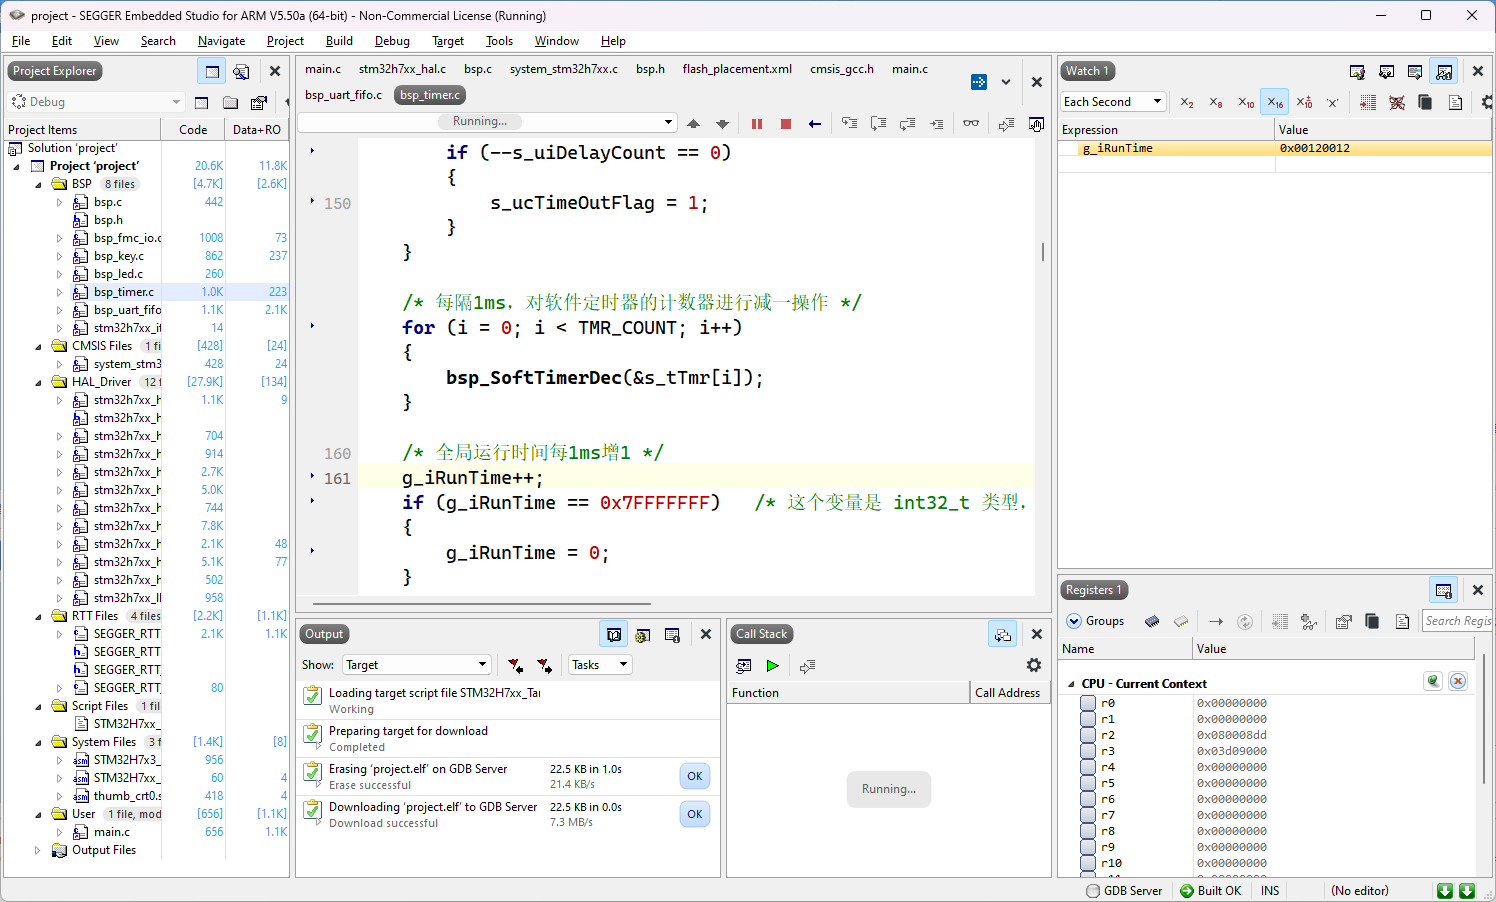Open the Debug menu
Image resolution: width=1496 pixels, height=902 pixels.
392,41
